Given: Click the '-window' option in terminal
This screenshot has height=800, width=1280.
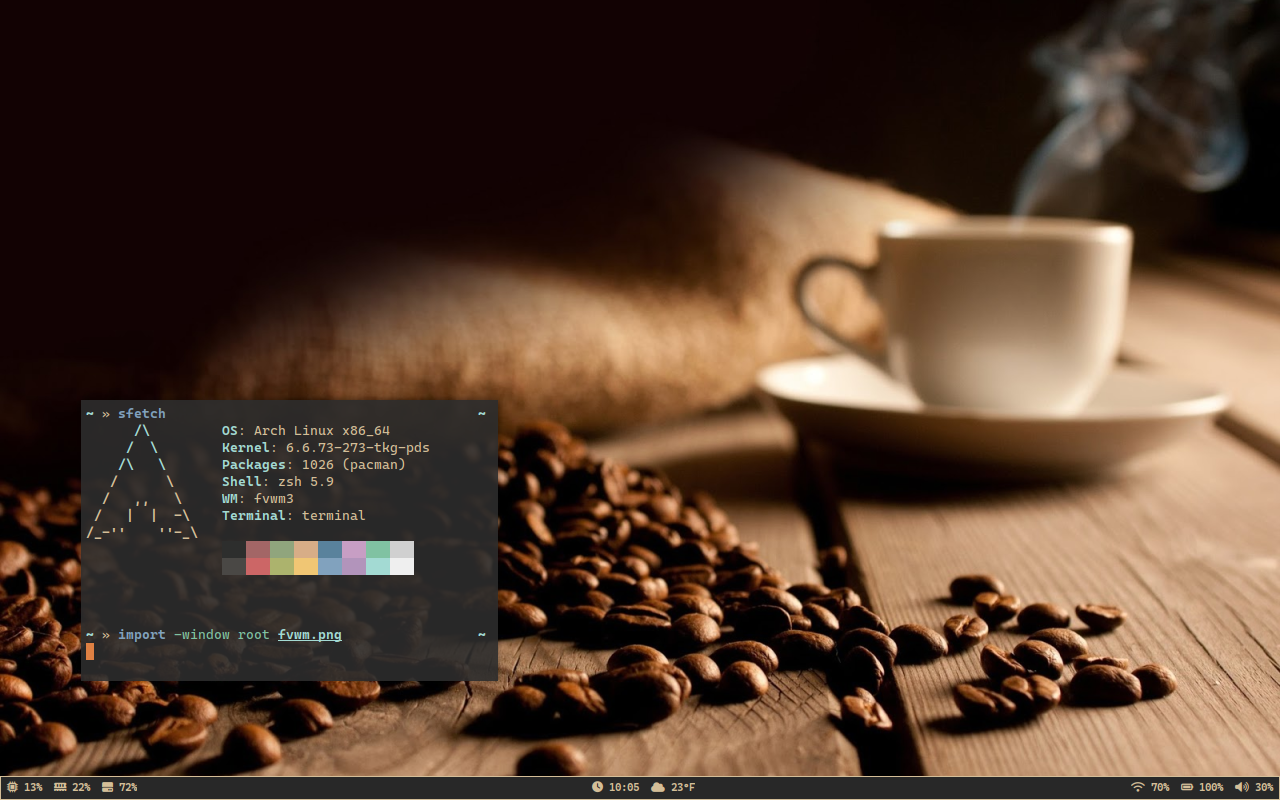Looking at the screenshot, I should point(202,635).
